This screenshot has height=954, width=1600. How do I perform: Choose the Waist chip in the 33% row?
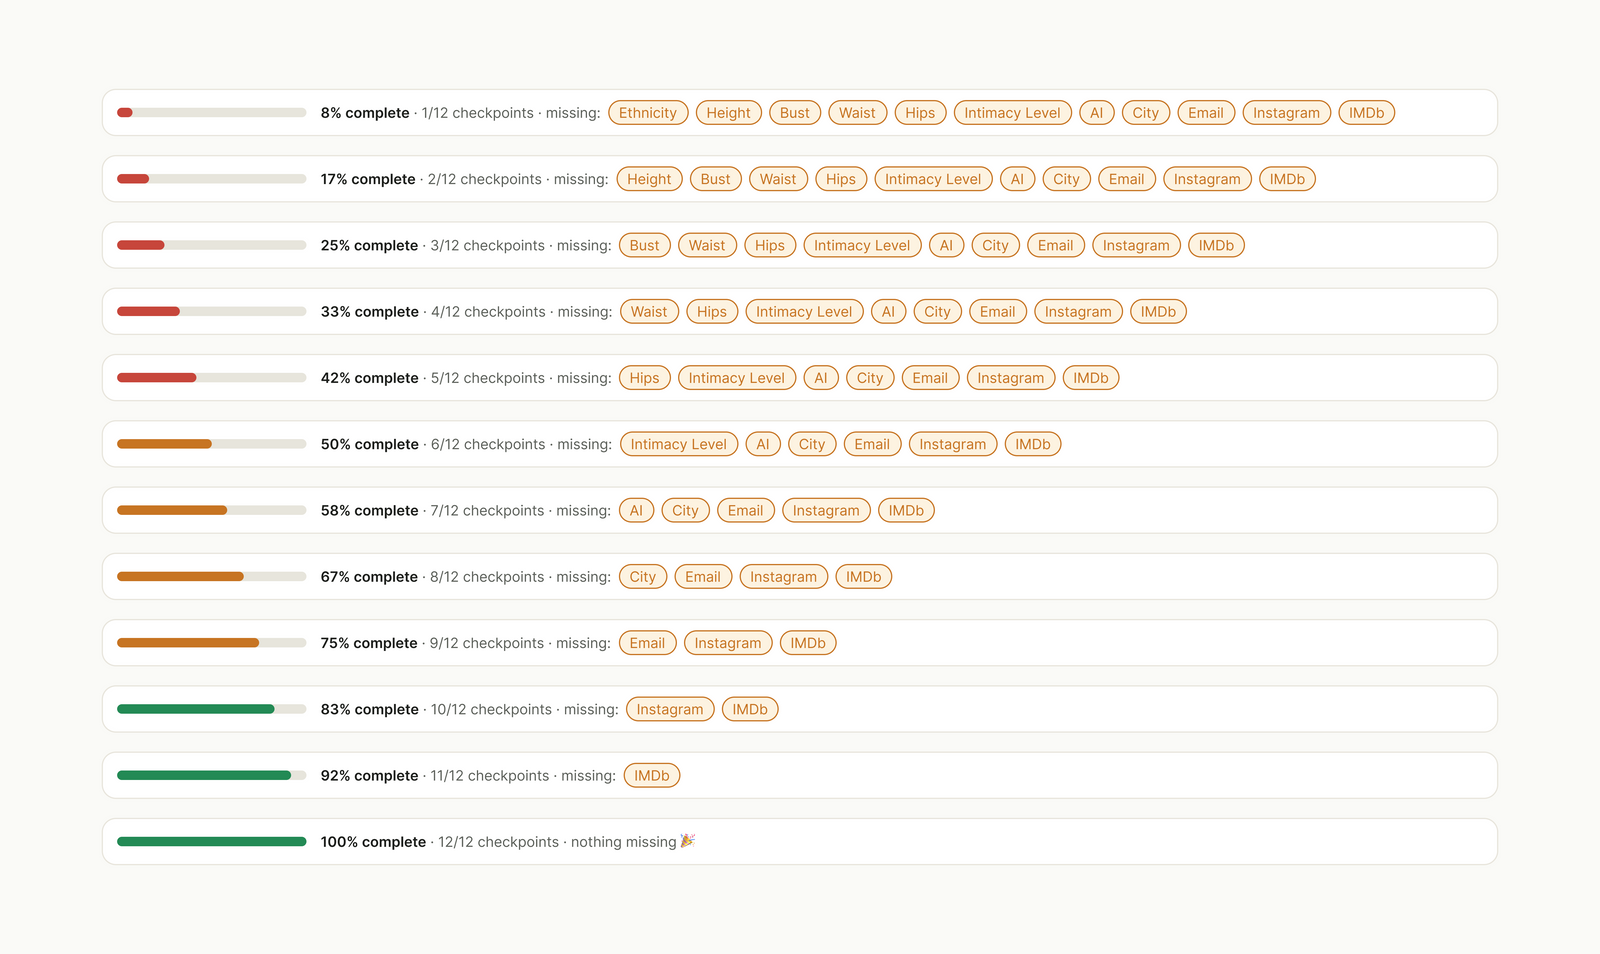click(x=649, y=312)
